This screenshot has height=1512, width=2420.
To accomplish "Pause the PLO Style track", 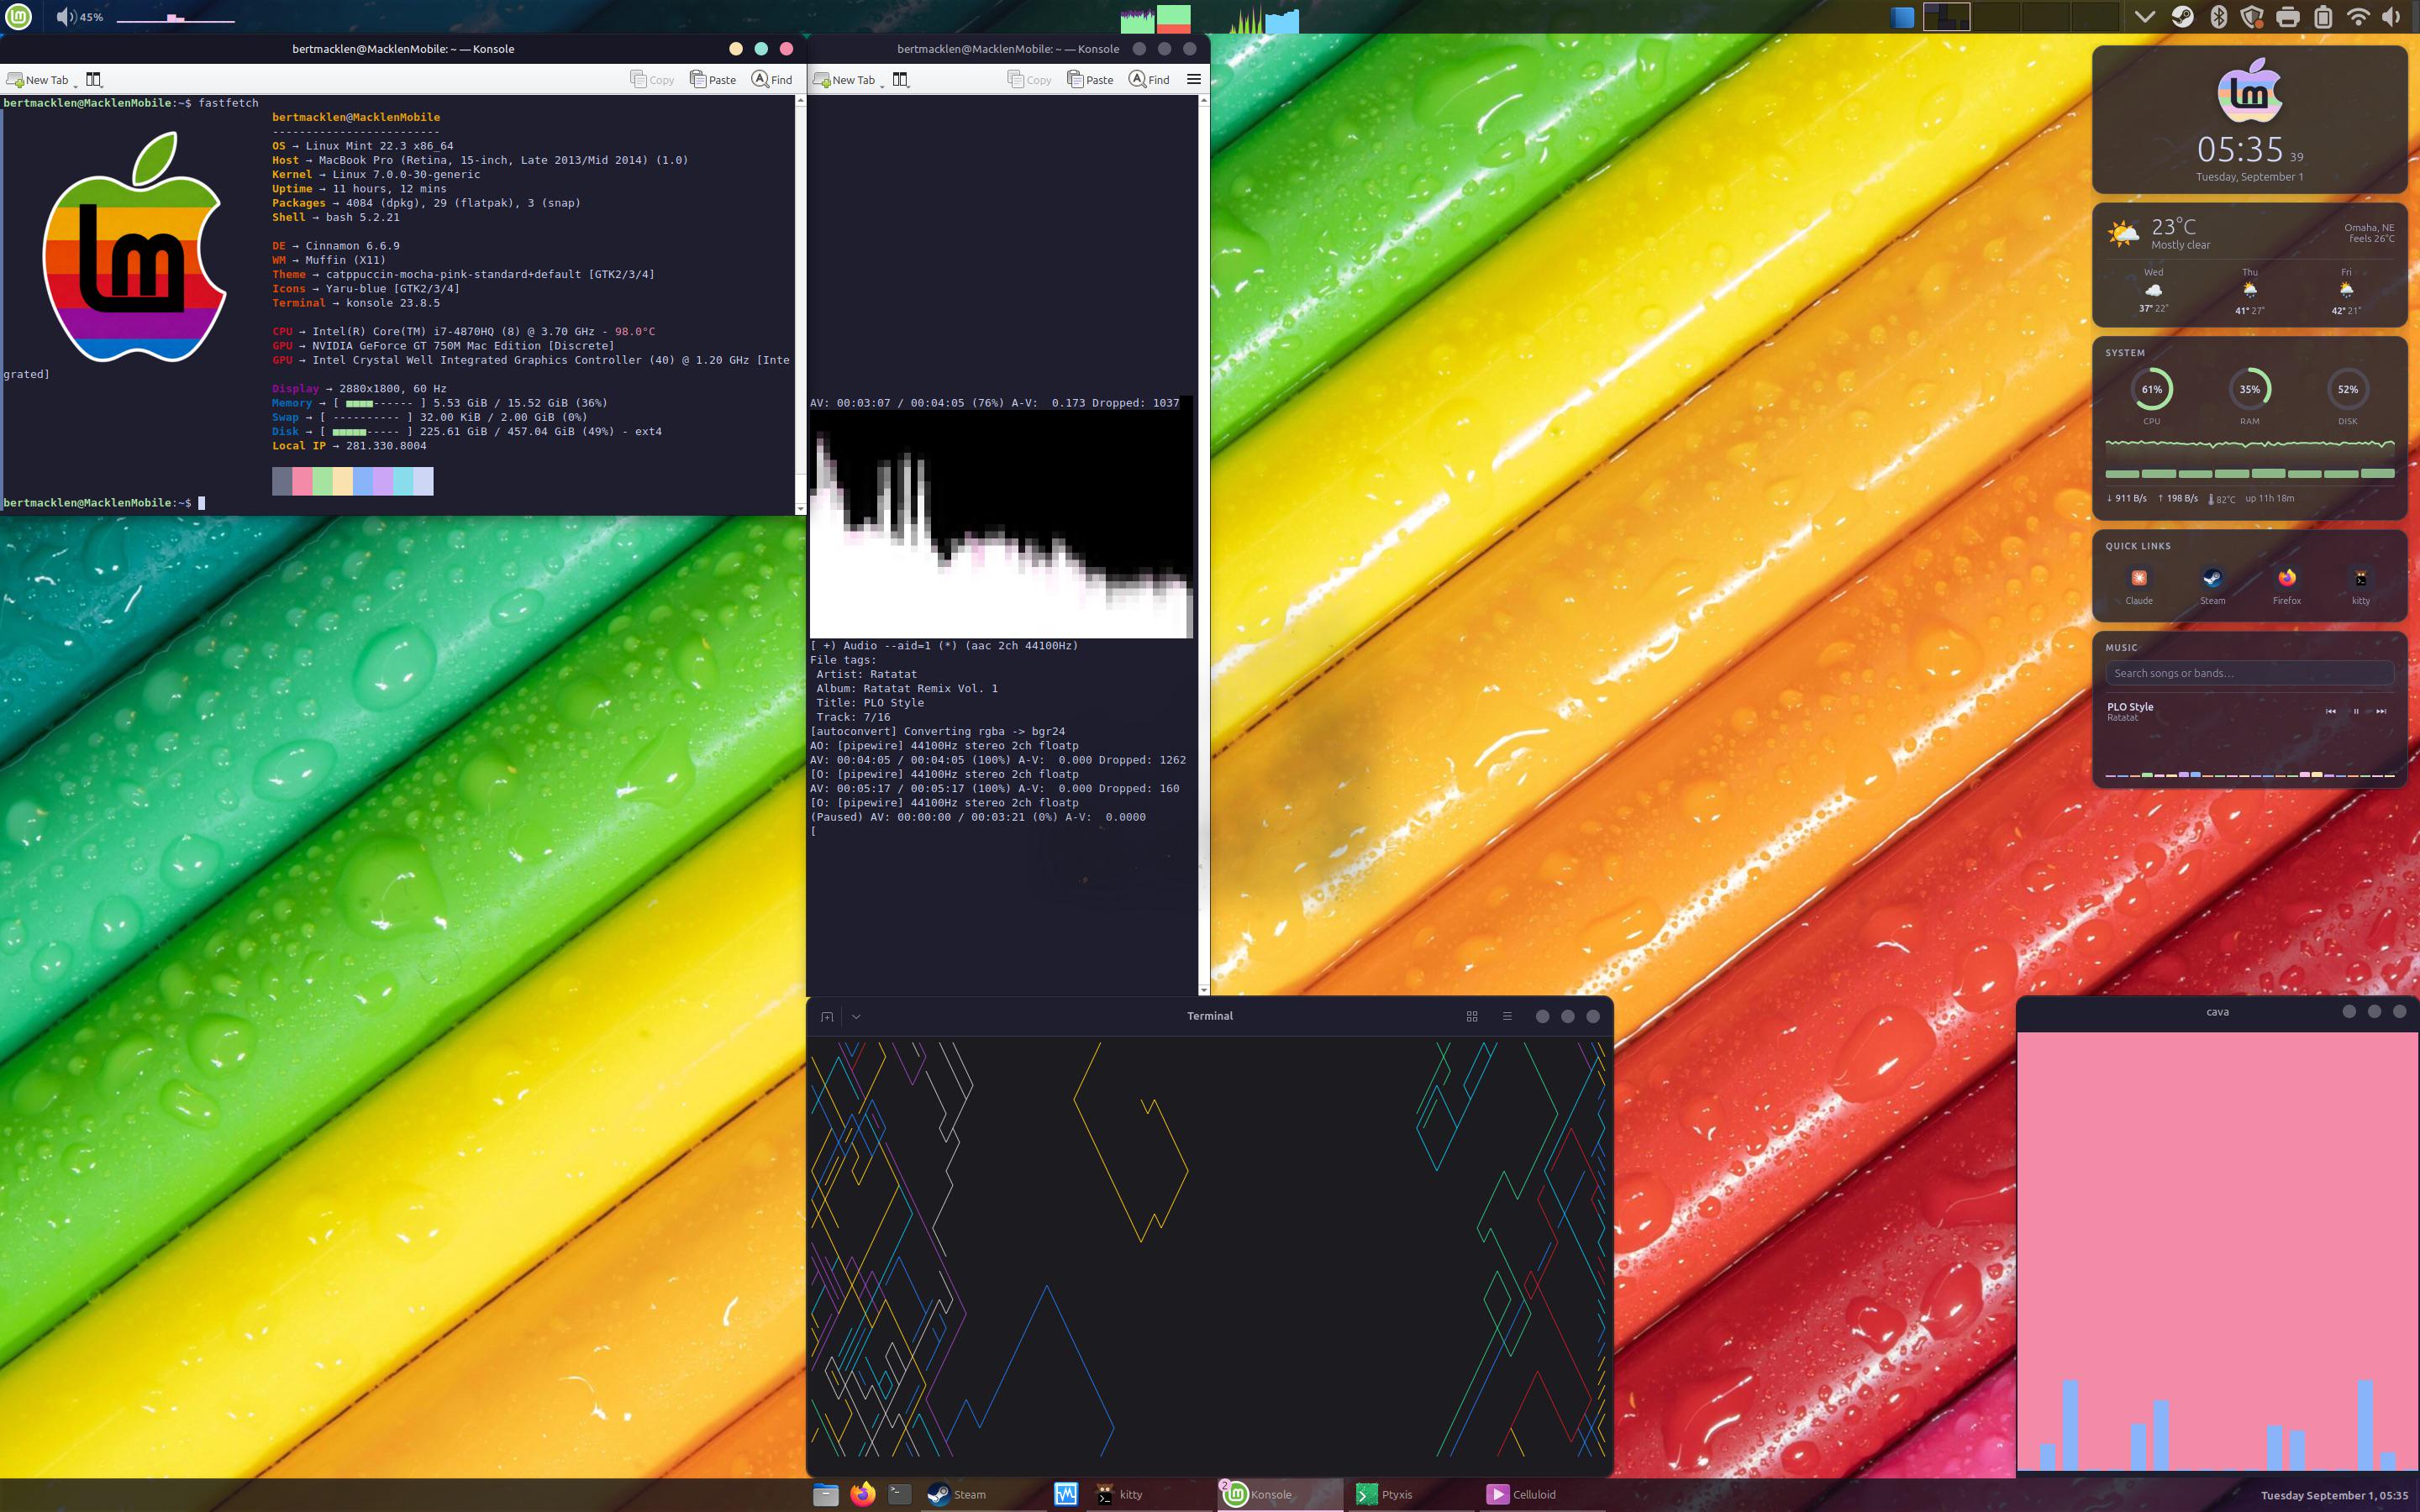I will [2355, 711].
